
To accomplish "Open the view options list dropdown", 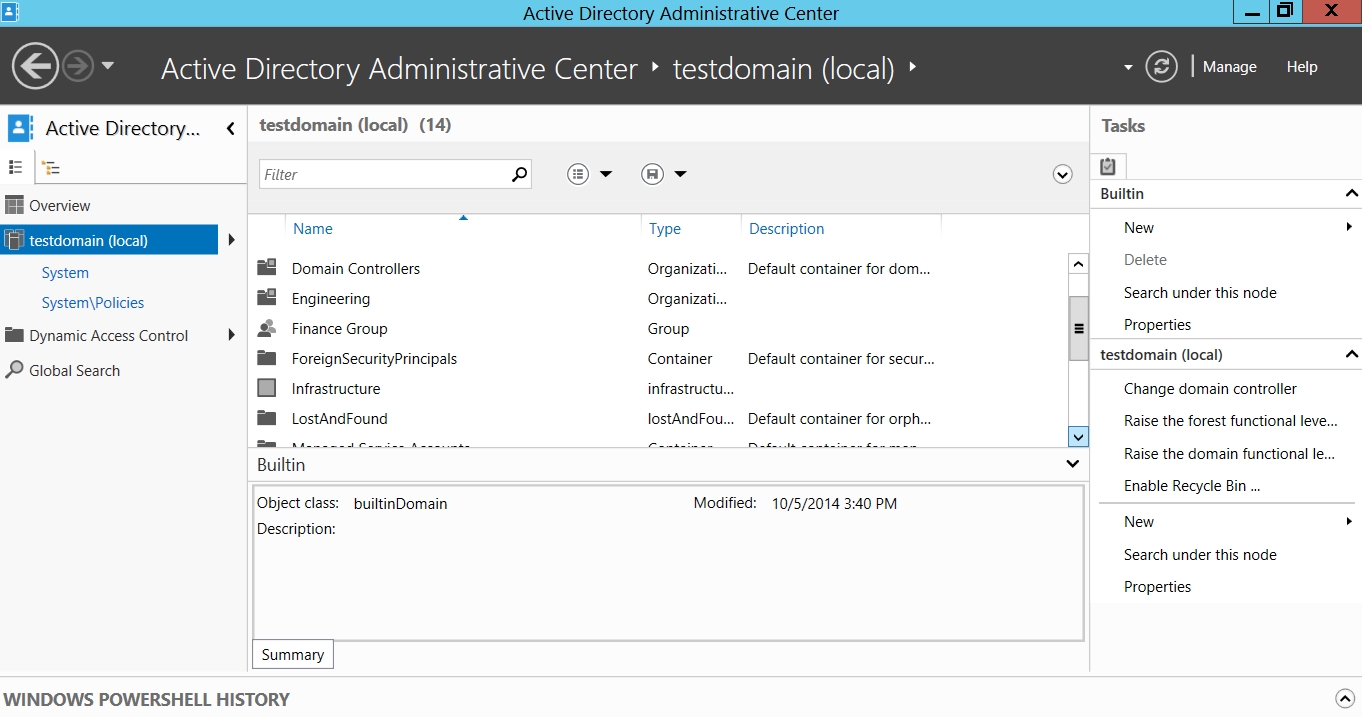I will click(589, 174).
